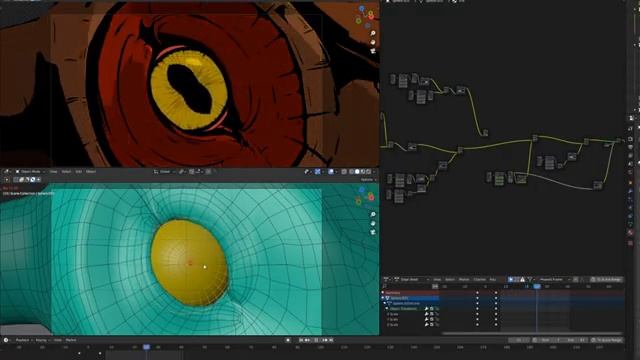Jump to the first frame in the timeline

pyautogui.click(x=301, y=340)
